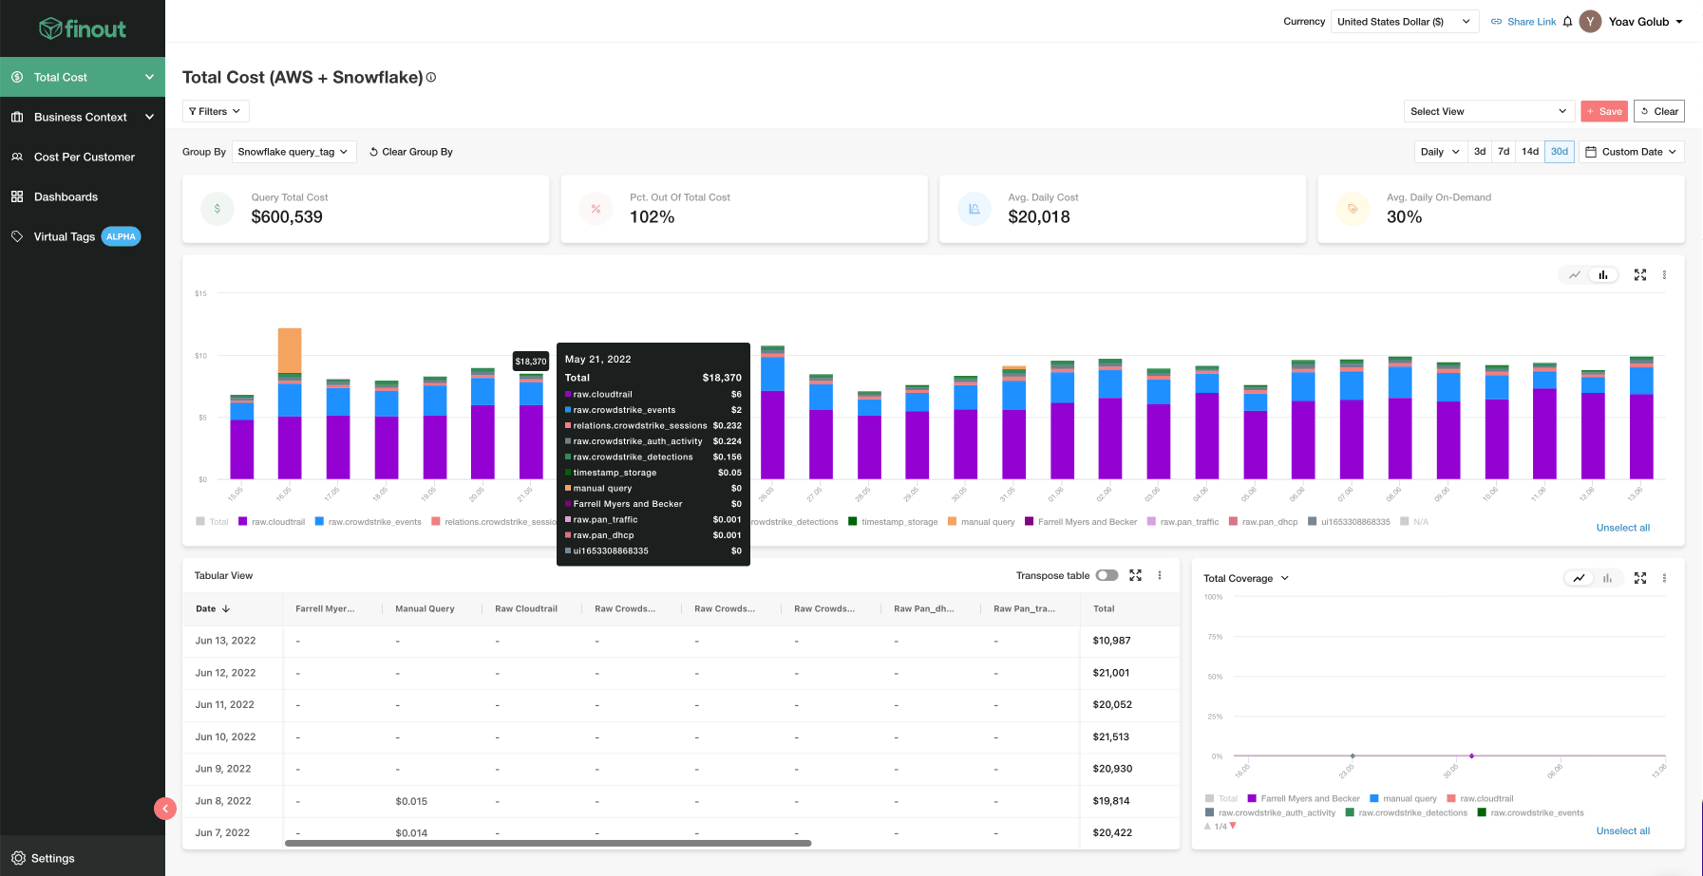The height and width of the screenshot is (876, 1703).
Task: Open the Snowflake query_tag group-by dropdown
Action: [x=293, y=152]
